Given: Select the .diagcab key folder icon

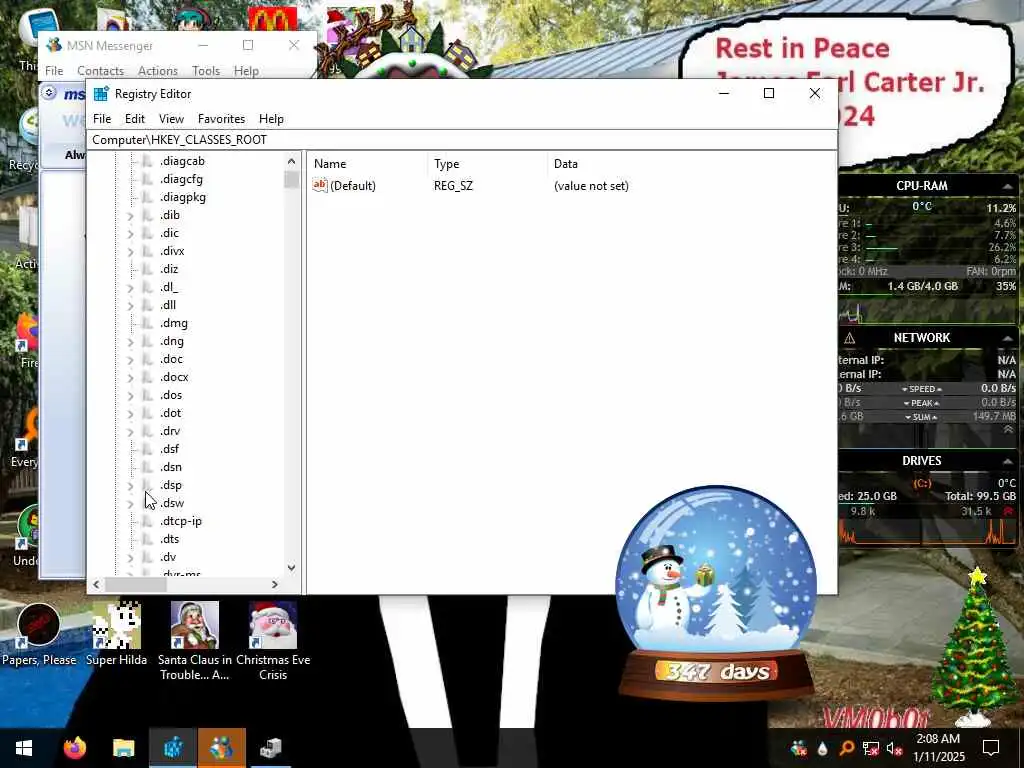Looking at the screenshot, I should point(148,161).
